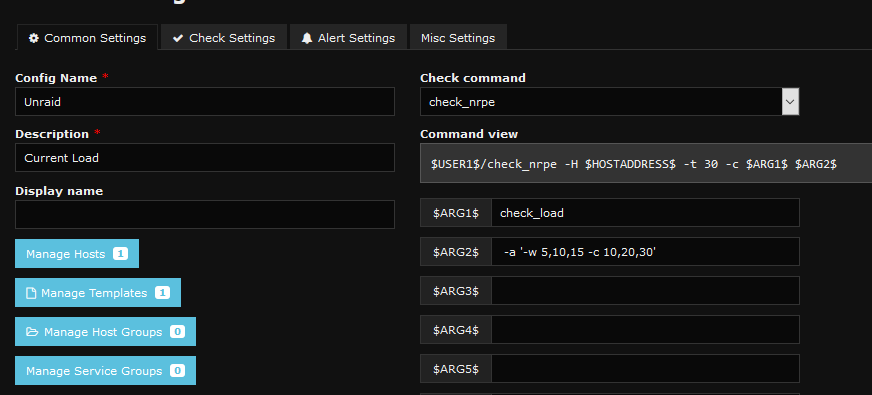Click the Command view label
The image size is (872, 395).
pos(469,134)
